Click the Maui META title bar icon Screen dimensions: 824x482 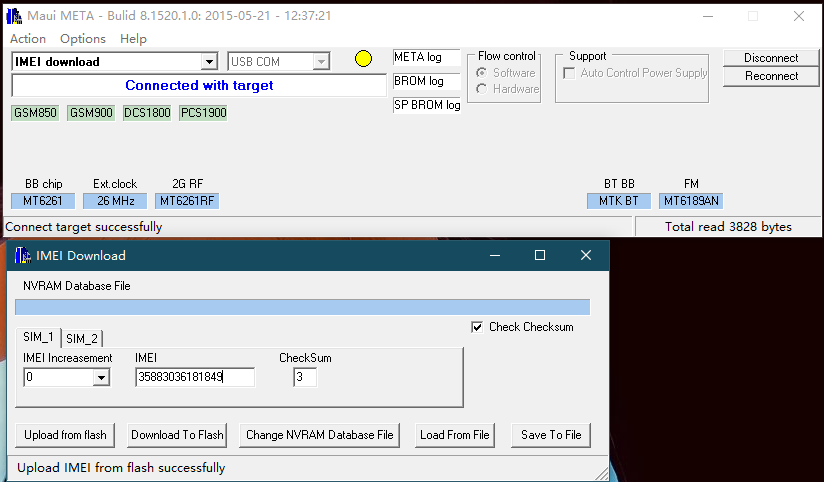coord(14,16)
